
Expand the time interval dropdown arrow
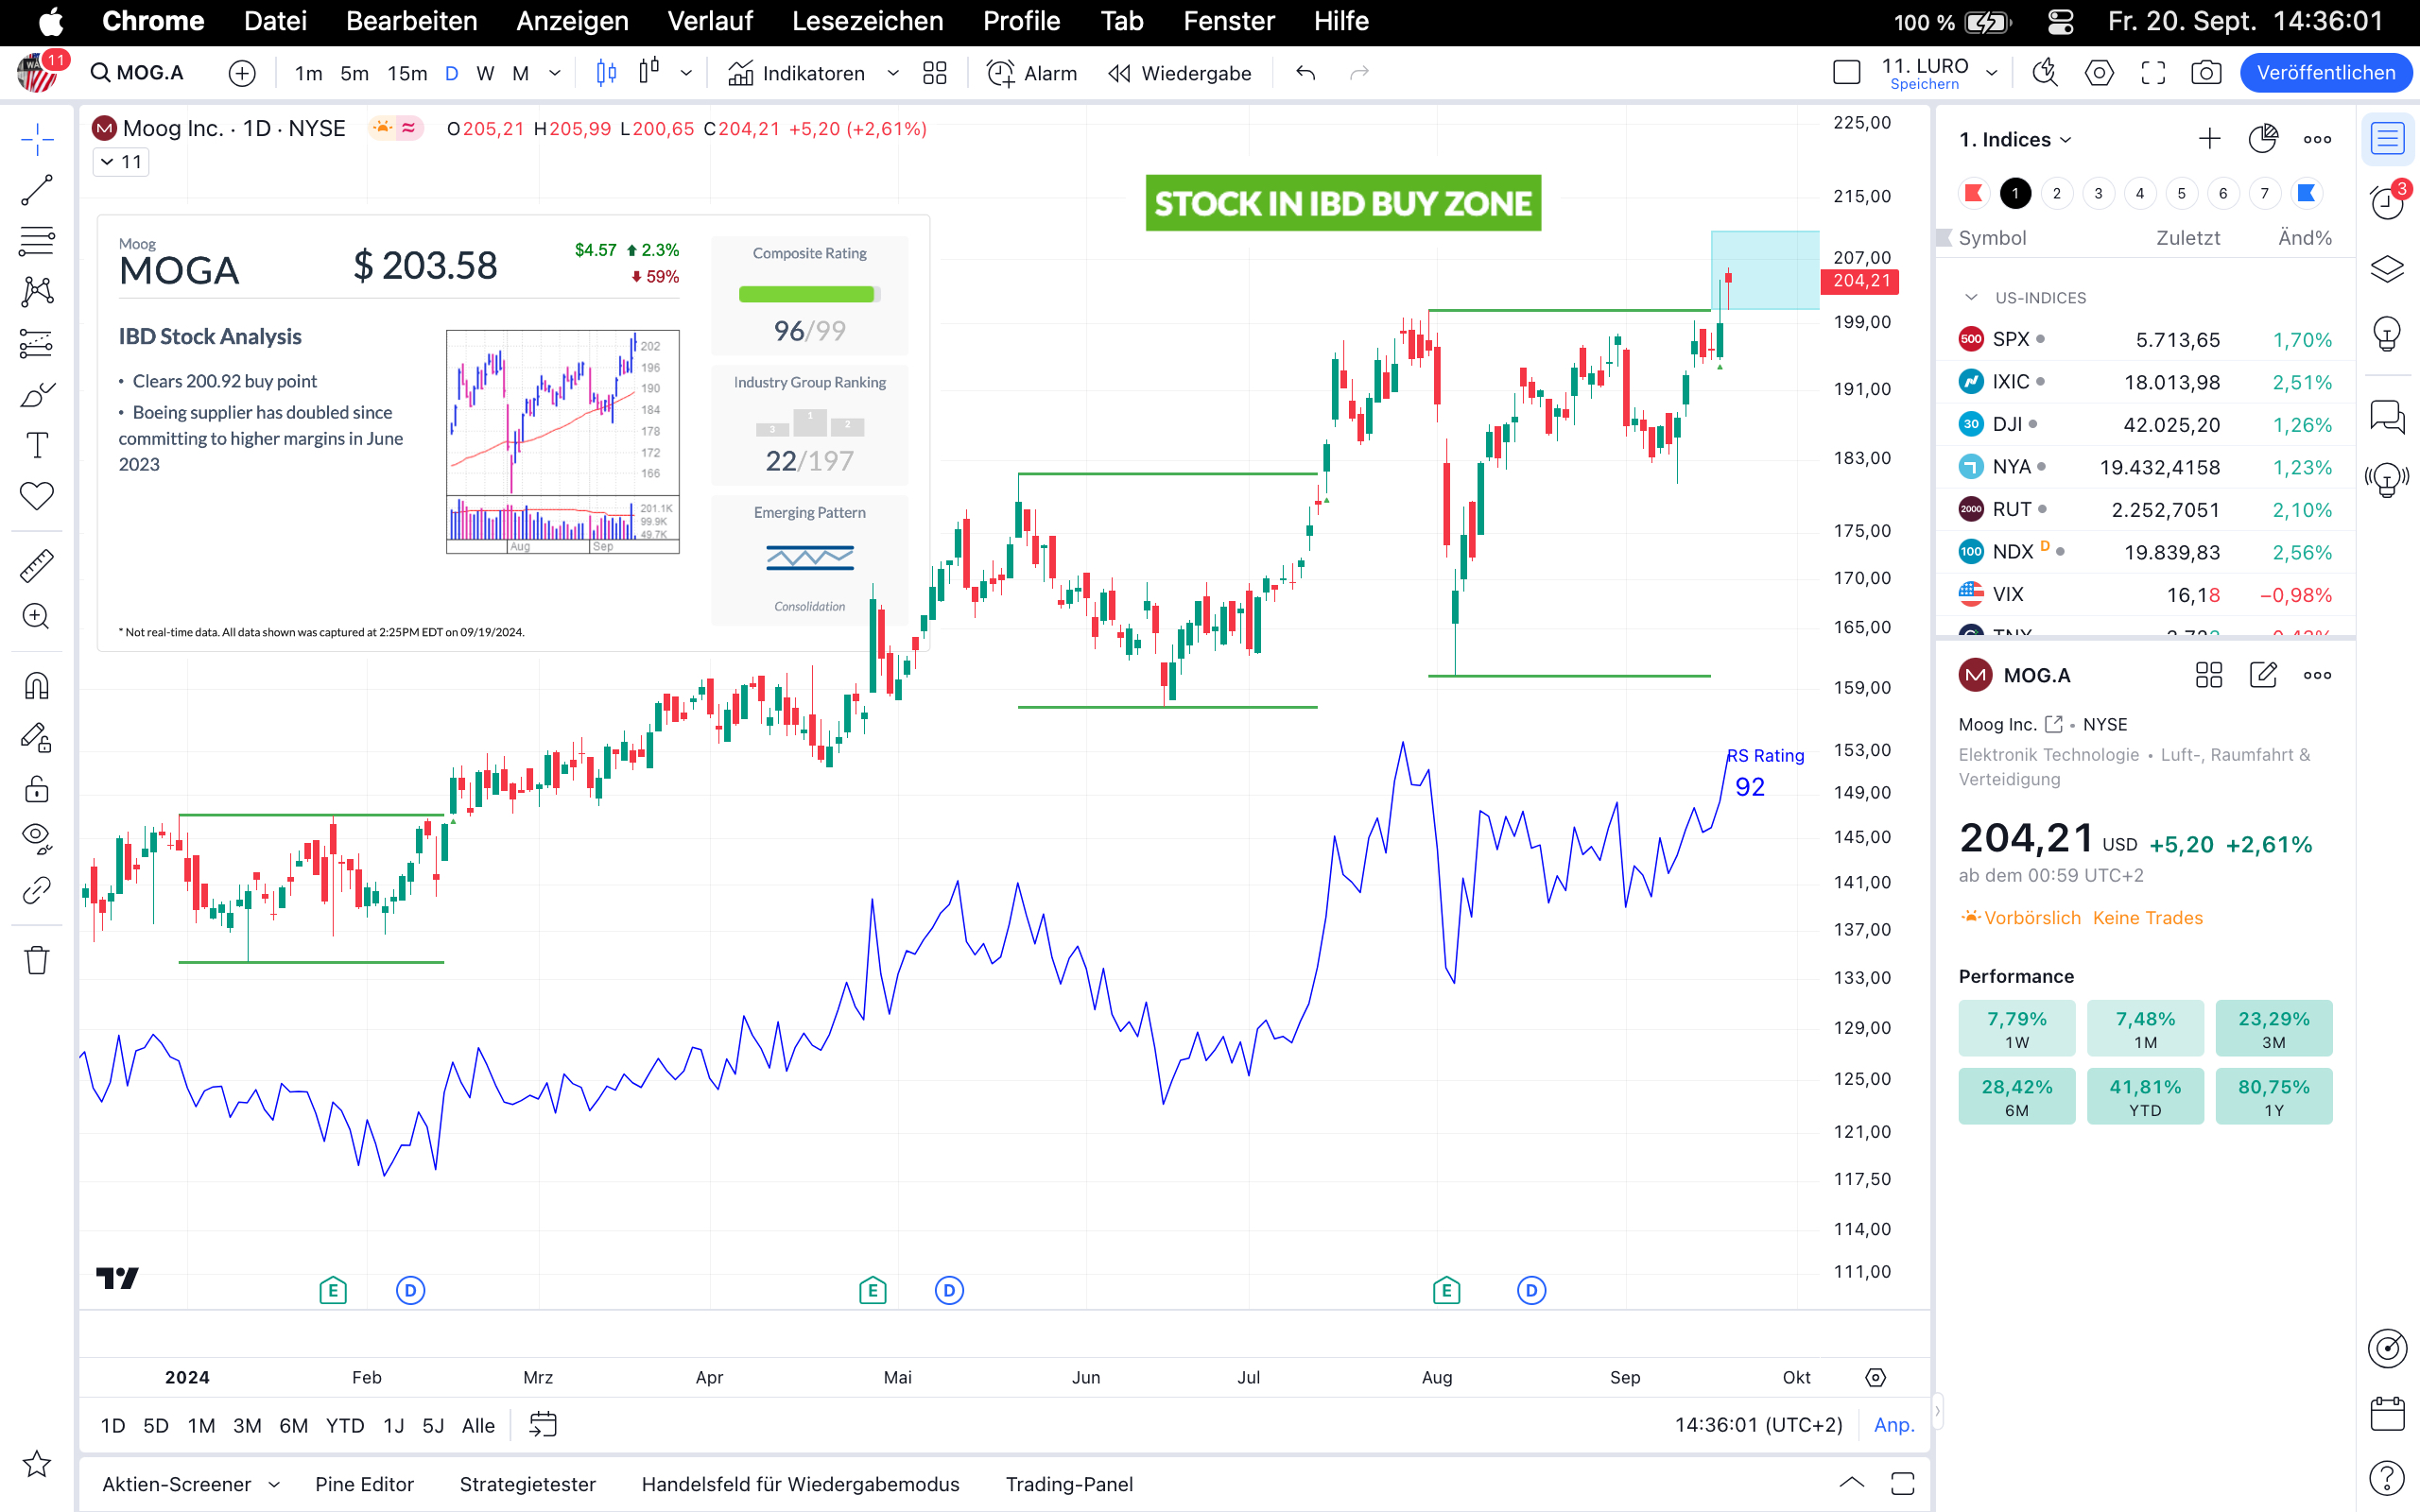tap(555, 73)
